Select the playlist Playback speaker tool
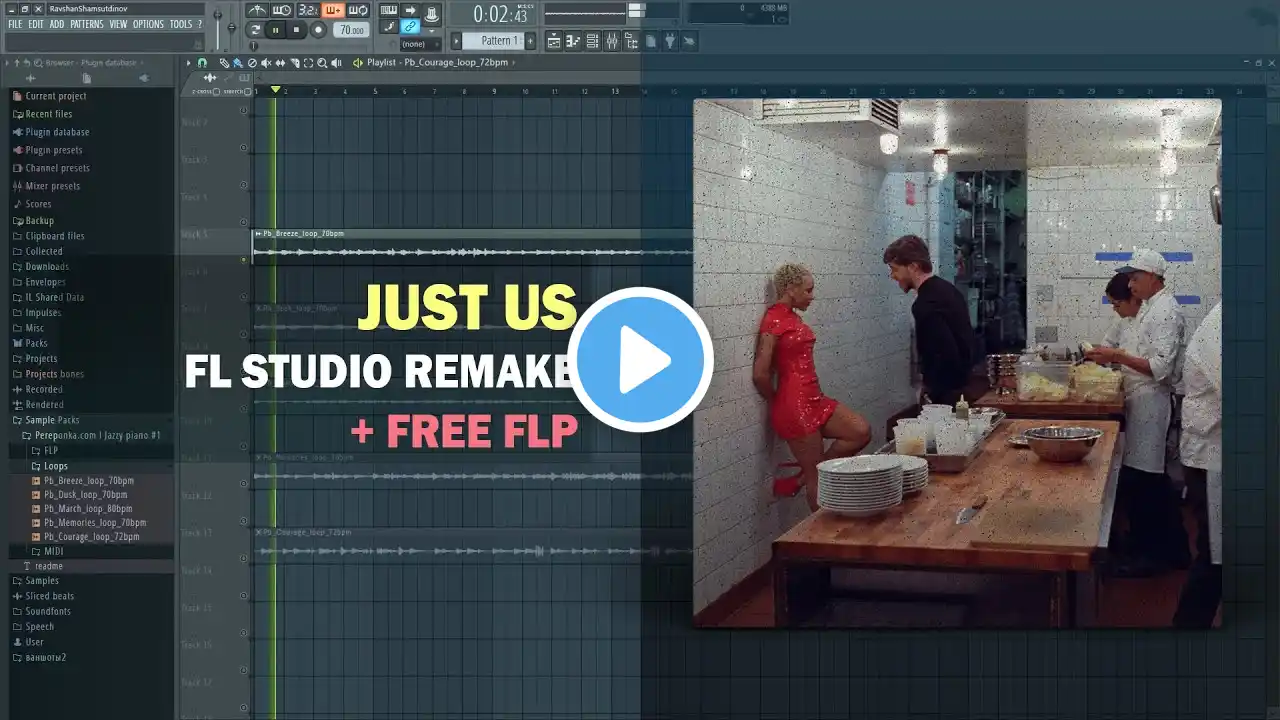 click(336, 63)
